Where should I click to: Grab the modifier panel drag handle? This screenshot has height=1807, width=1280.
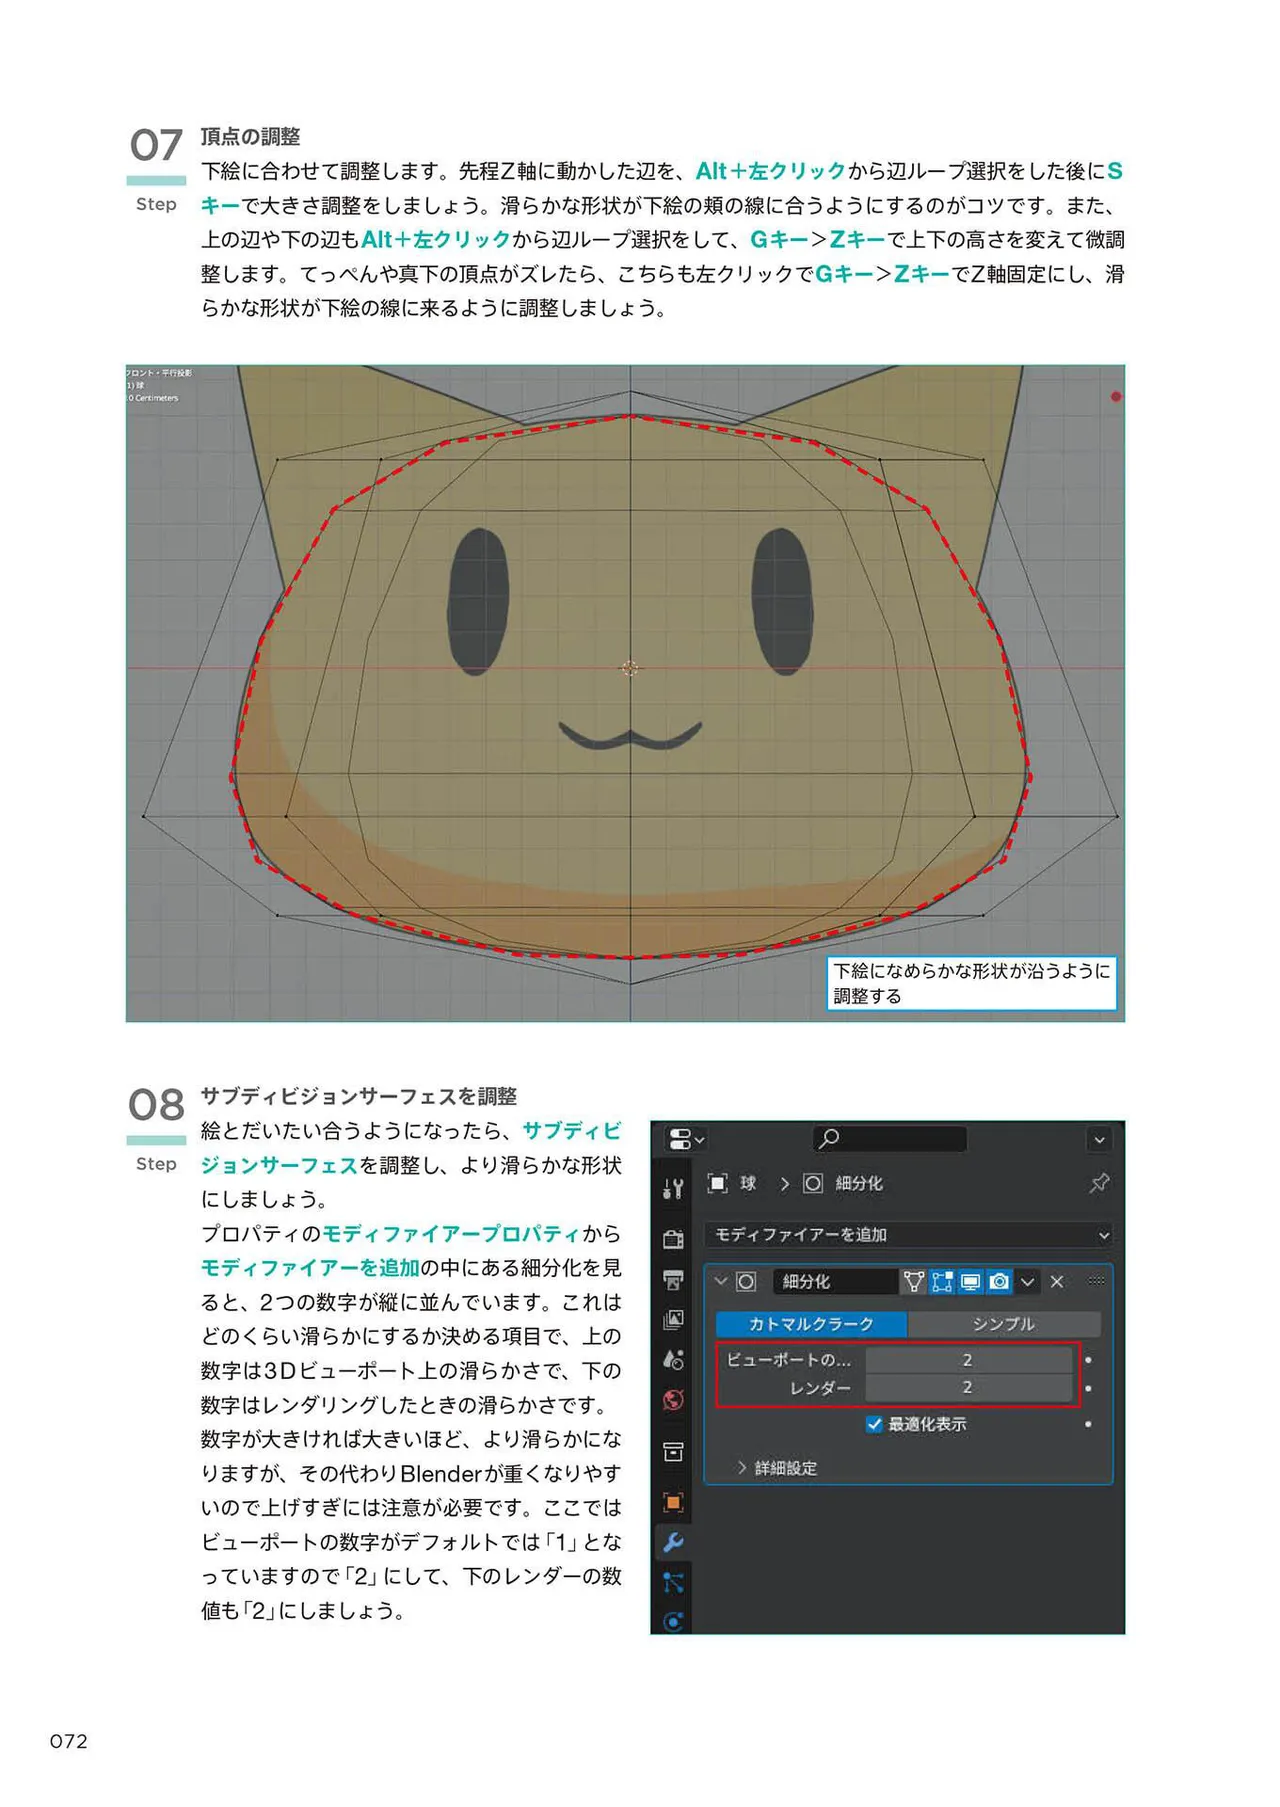pos(1096,1281)
